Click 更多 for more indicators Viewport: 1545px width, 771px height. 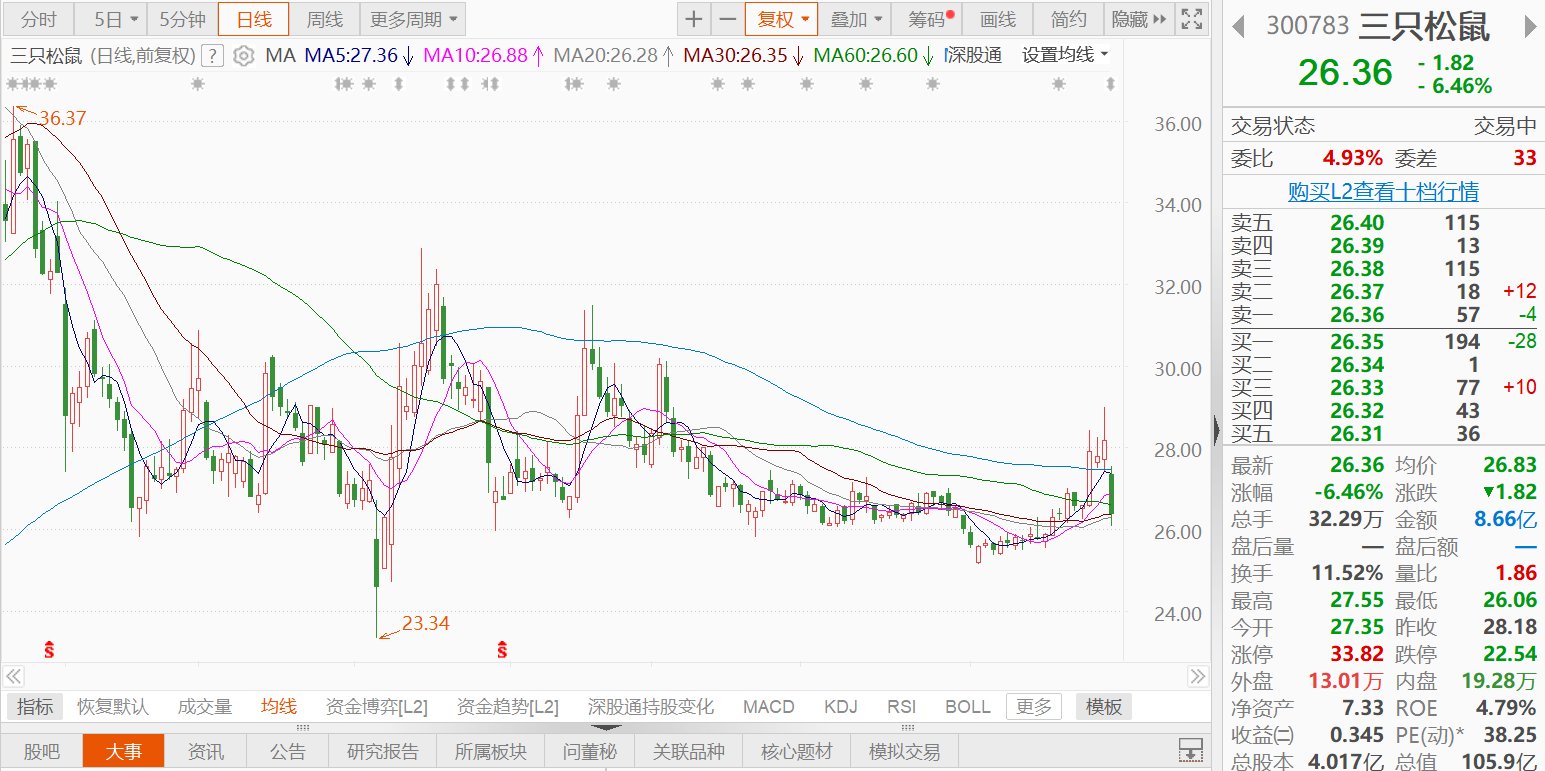pos(1034,707)
